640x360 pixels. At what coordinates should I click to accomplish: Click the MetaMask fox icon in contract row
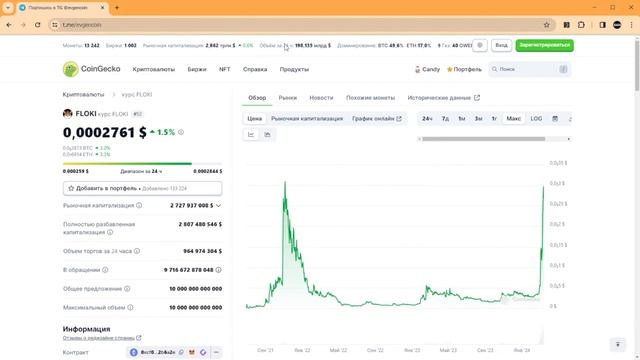coord(192,352)
